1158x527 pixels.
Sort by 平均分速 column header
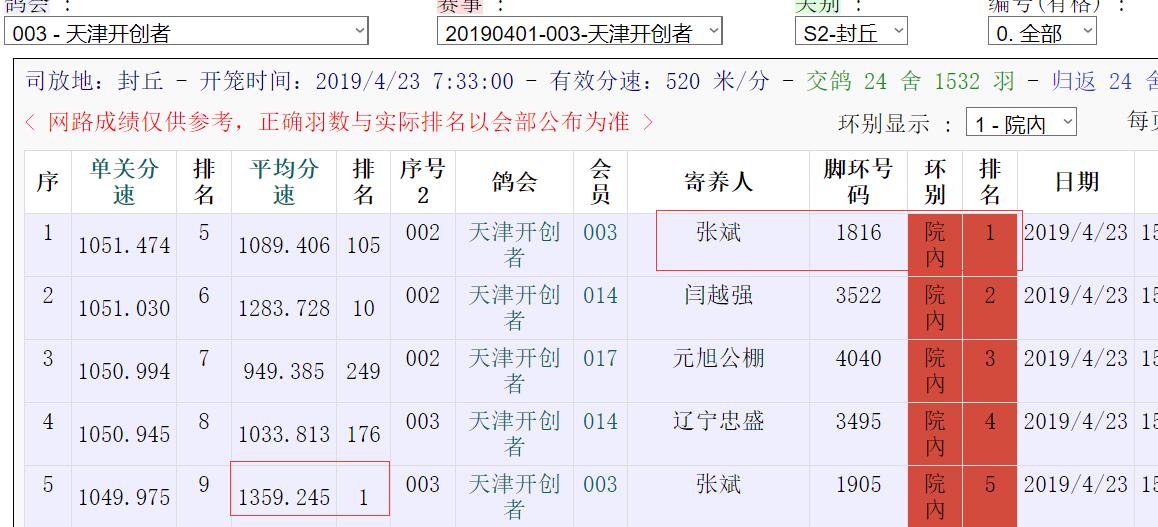[284, 182]
